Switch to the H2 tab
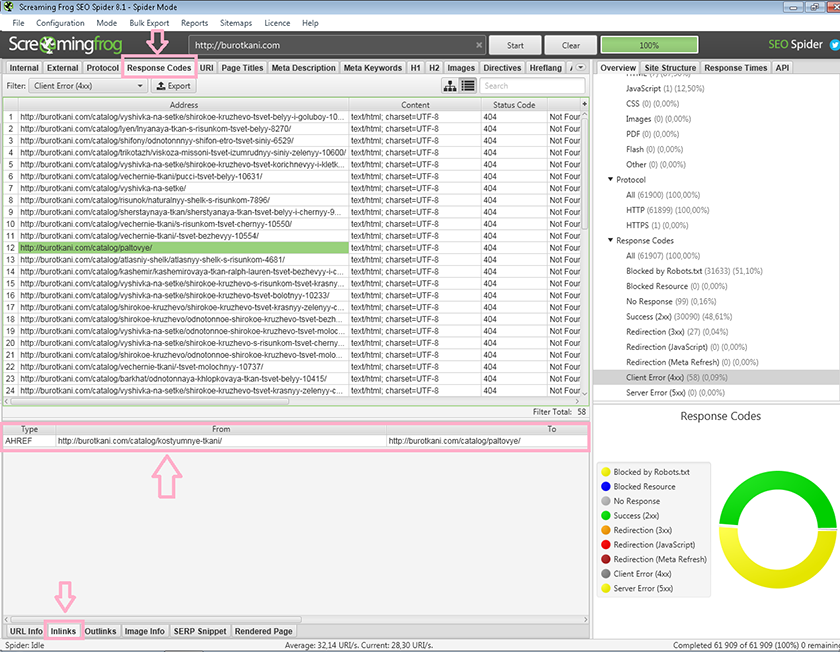 tap(434, 68)
